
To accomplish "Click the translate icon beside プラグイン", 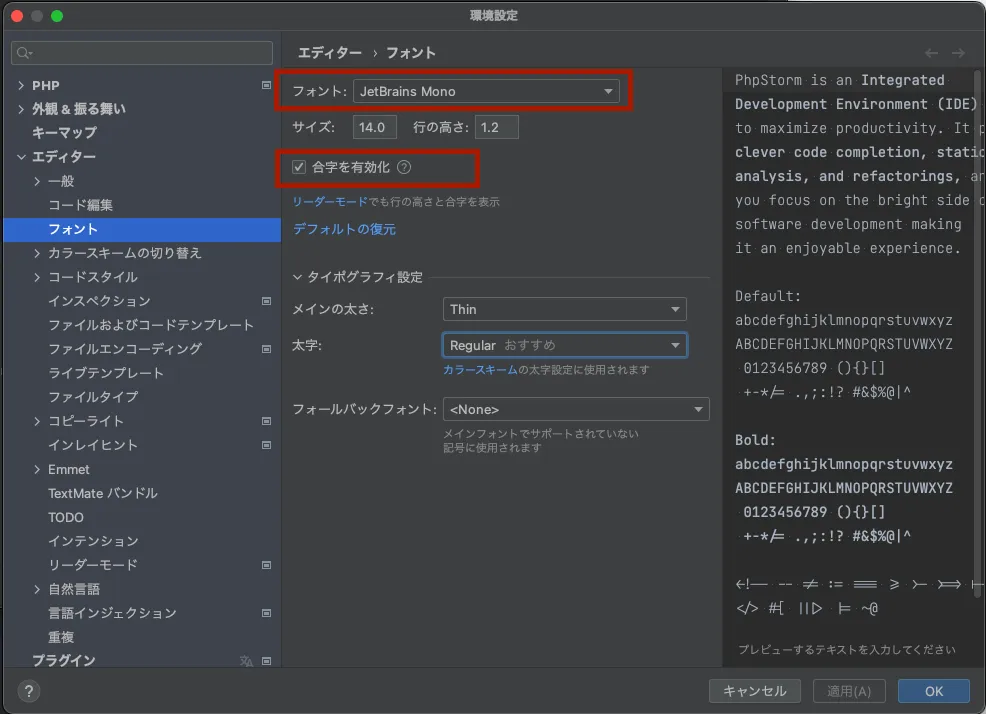I will click(246, 661).
